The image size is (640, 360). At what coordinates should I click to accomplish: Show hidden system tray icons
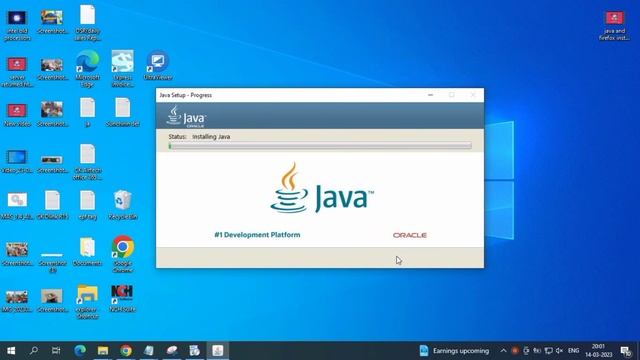click(503, 351)
